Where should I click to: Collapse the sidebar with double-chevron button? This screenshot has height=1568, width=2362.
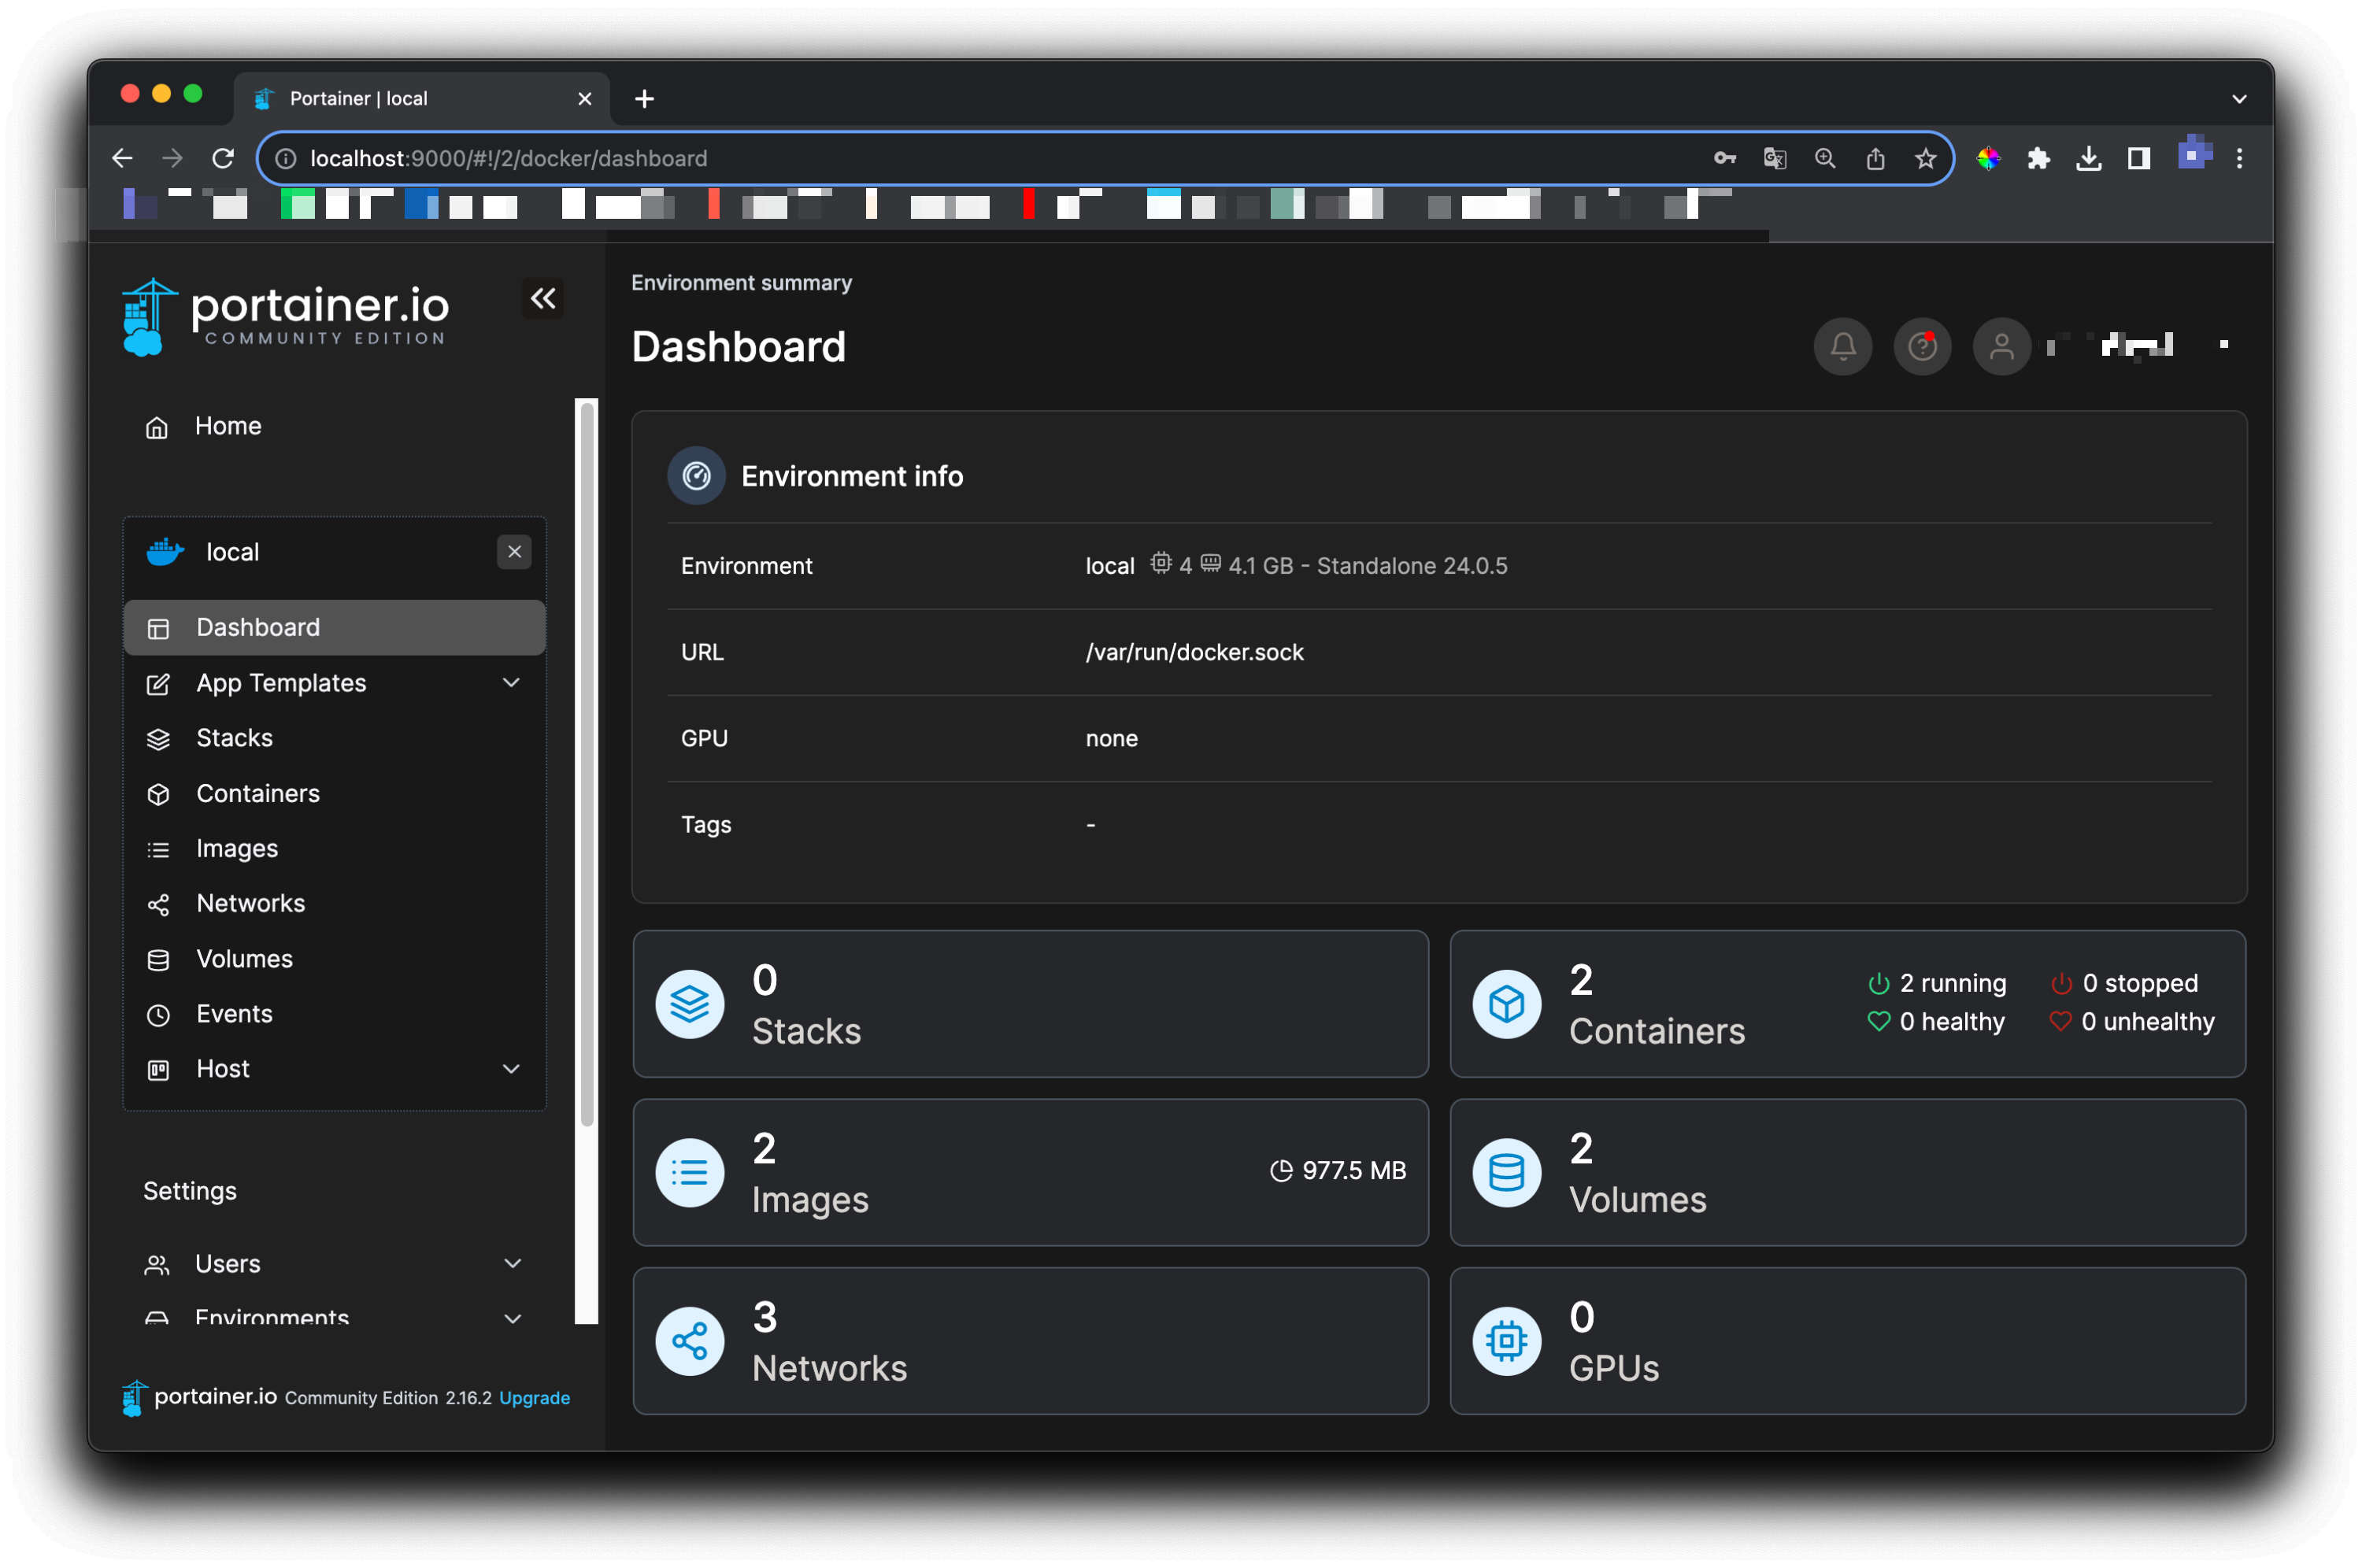543,298
